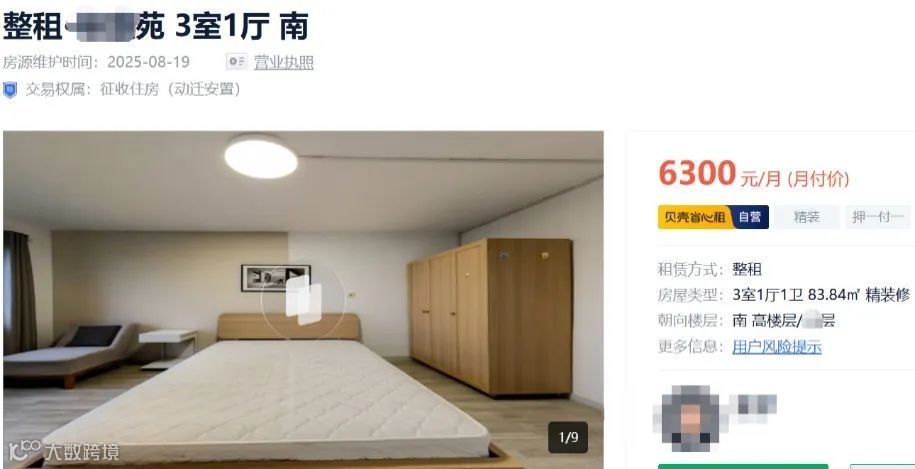Click the 6300 monthly price
Viewport: 915px width, 469px height.
coord(697,174)
